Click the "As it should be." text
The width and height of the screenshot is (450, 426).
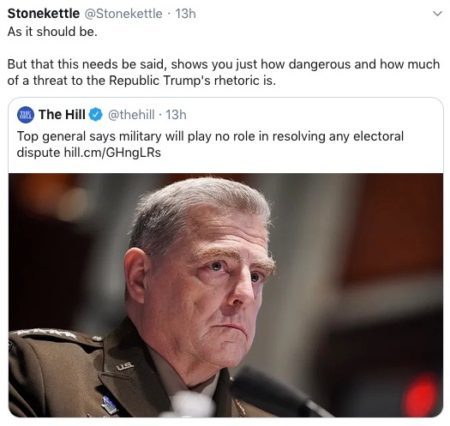tap(52, 32)
